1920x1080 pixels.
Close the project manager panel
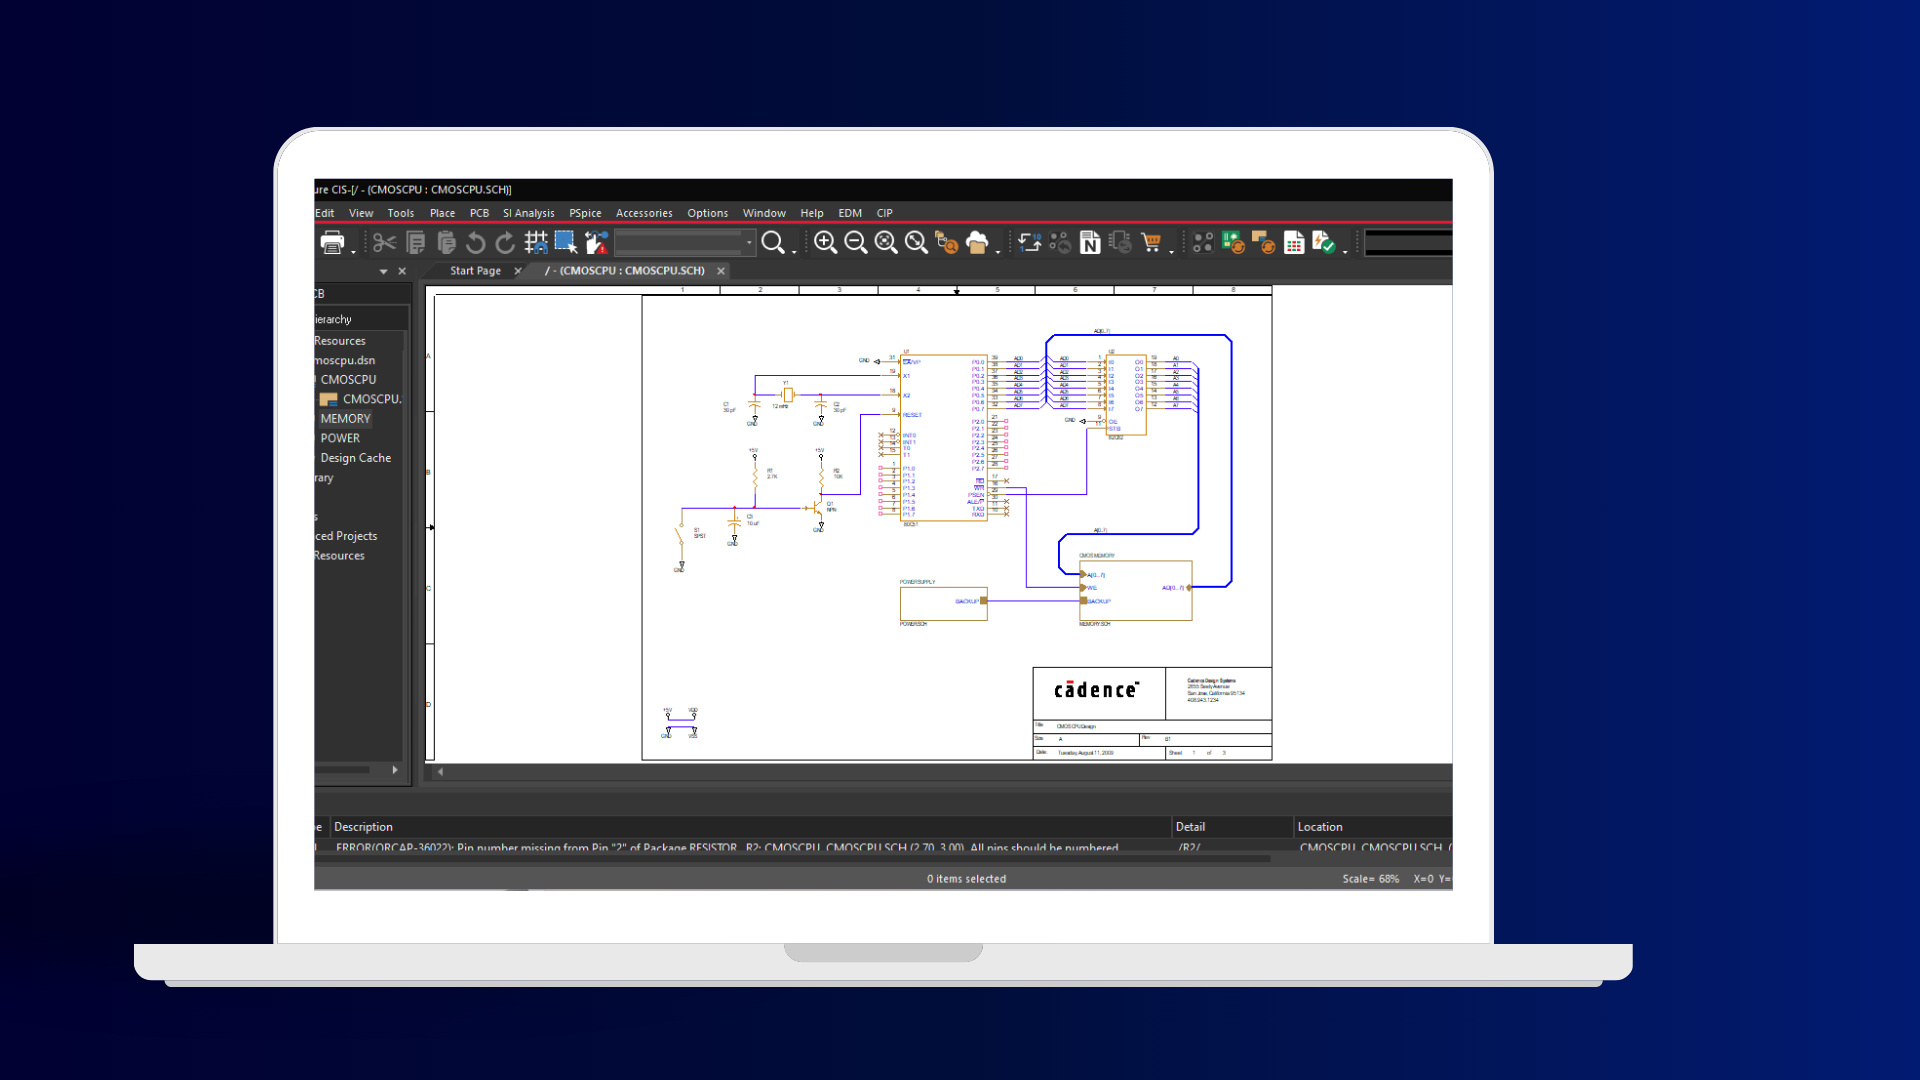402,271
